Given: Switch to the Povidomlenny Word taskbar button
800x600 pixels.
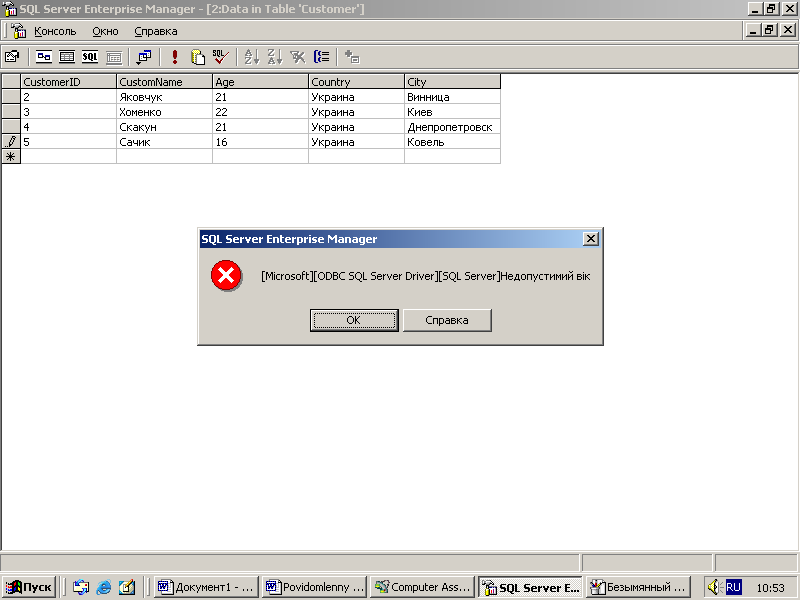Looking at the screenshot, I should point(315,587).
